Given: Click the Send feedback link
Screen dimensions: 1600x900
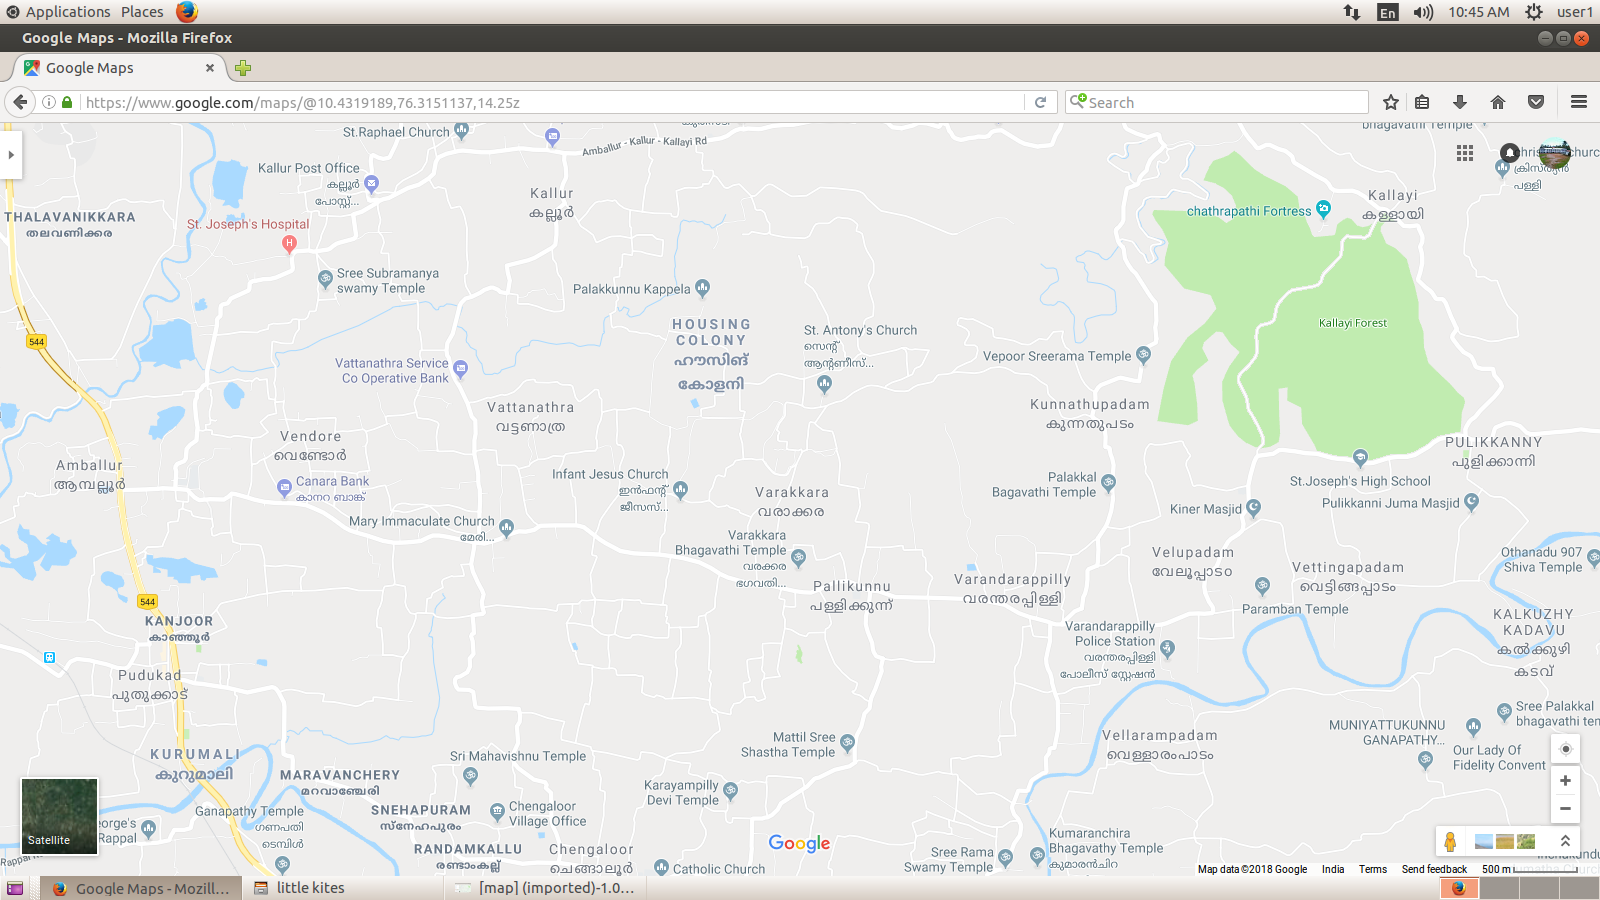Looking at the screenshot, I should point(1434,869).
